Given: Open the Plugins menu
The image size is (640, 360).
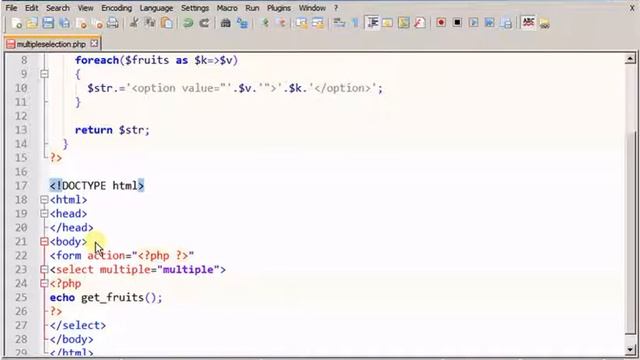Looking at the screenshot, I should pyautogui.click(x=279, y=8).
